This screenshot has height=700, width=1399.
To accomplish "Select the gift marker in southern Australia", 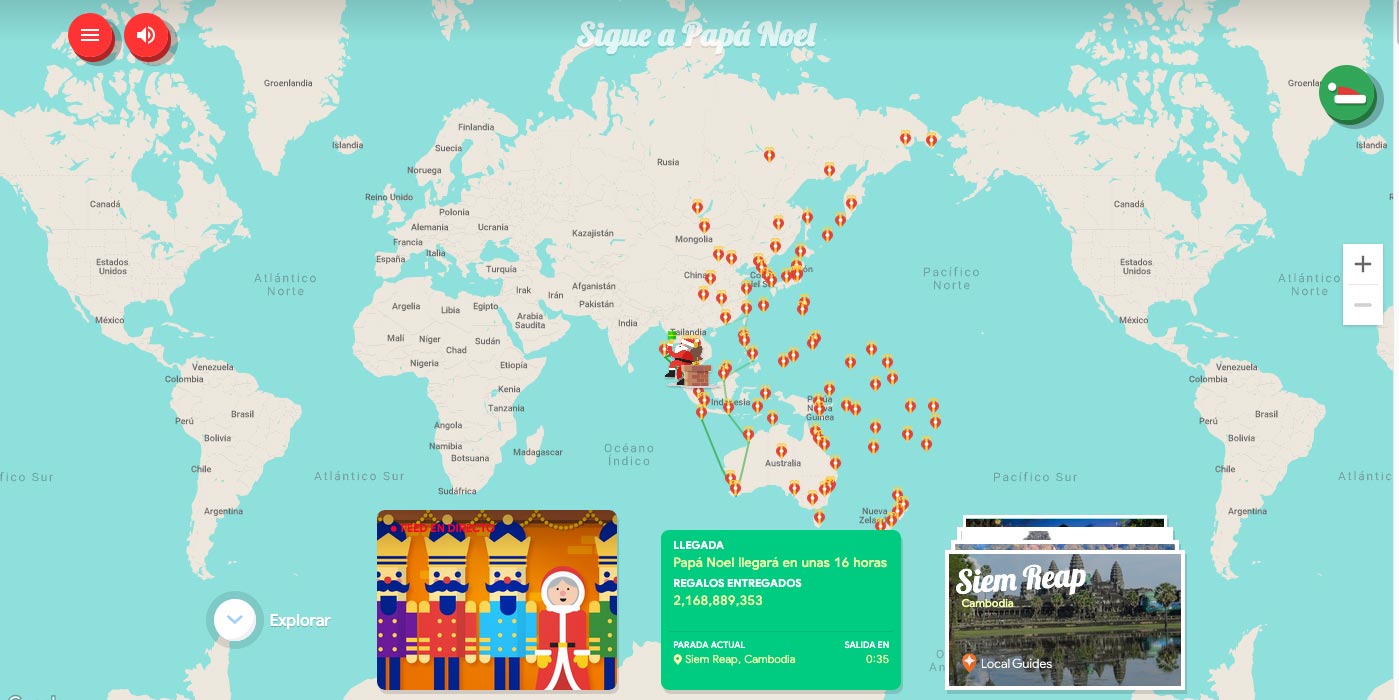I will point(735,487).
